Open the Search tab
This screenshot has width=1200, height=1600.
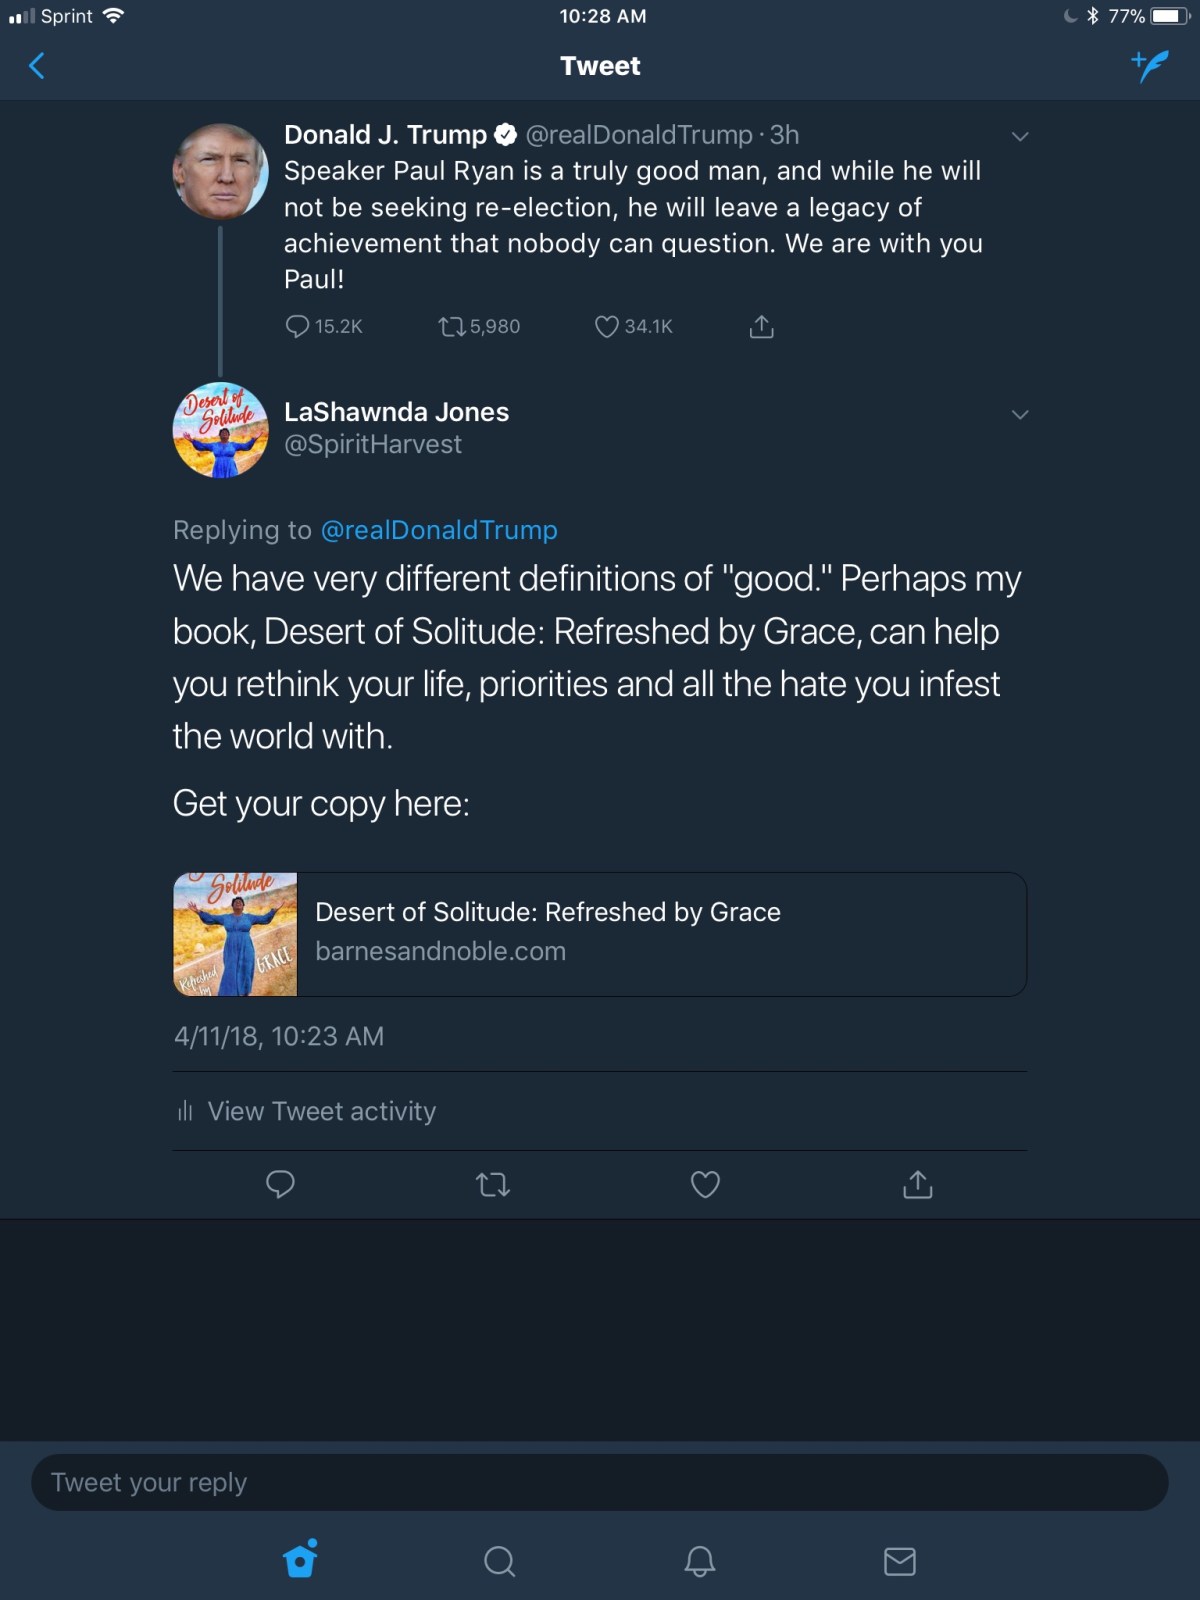pos(499,1560)
